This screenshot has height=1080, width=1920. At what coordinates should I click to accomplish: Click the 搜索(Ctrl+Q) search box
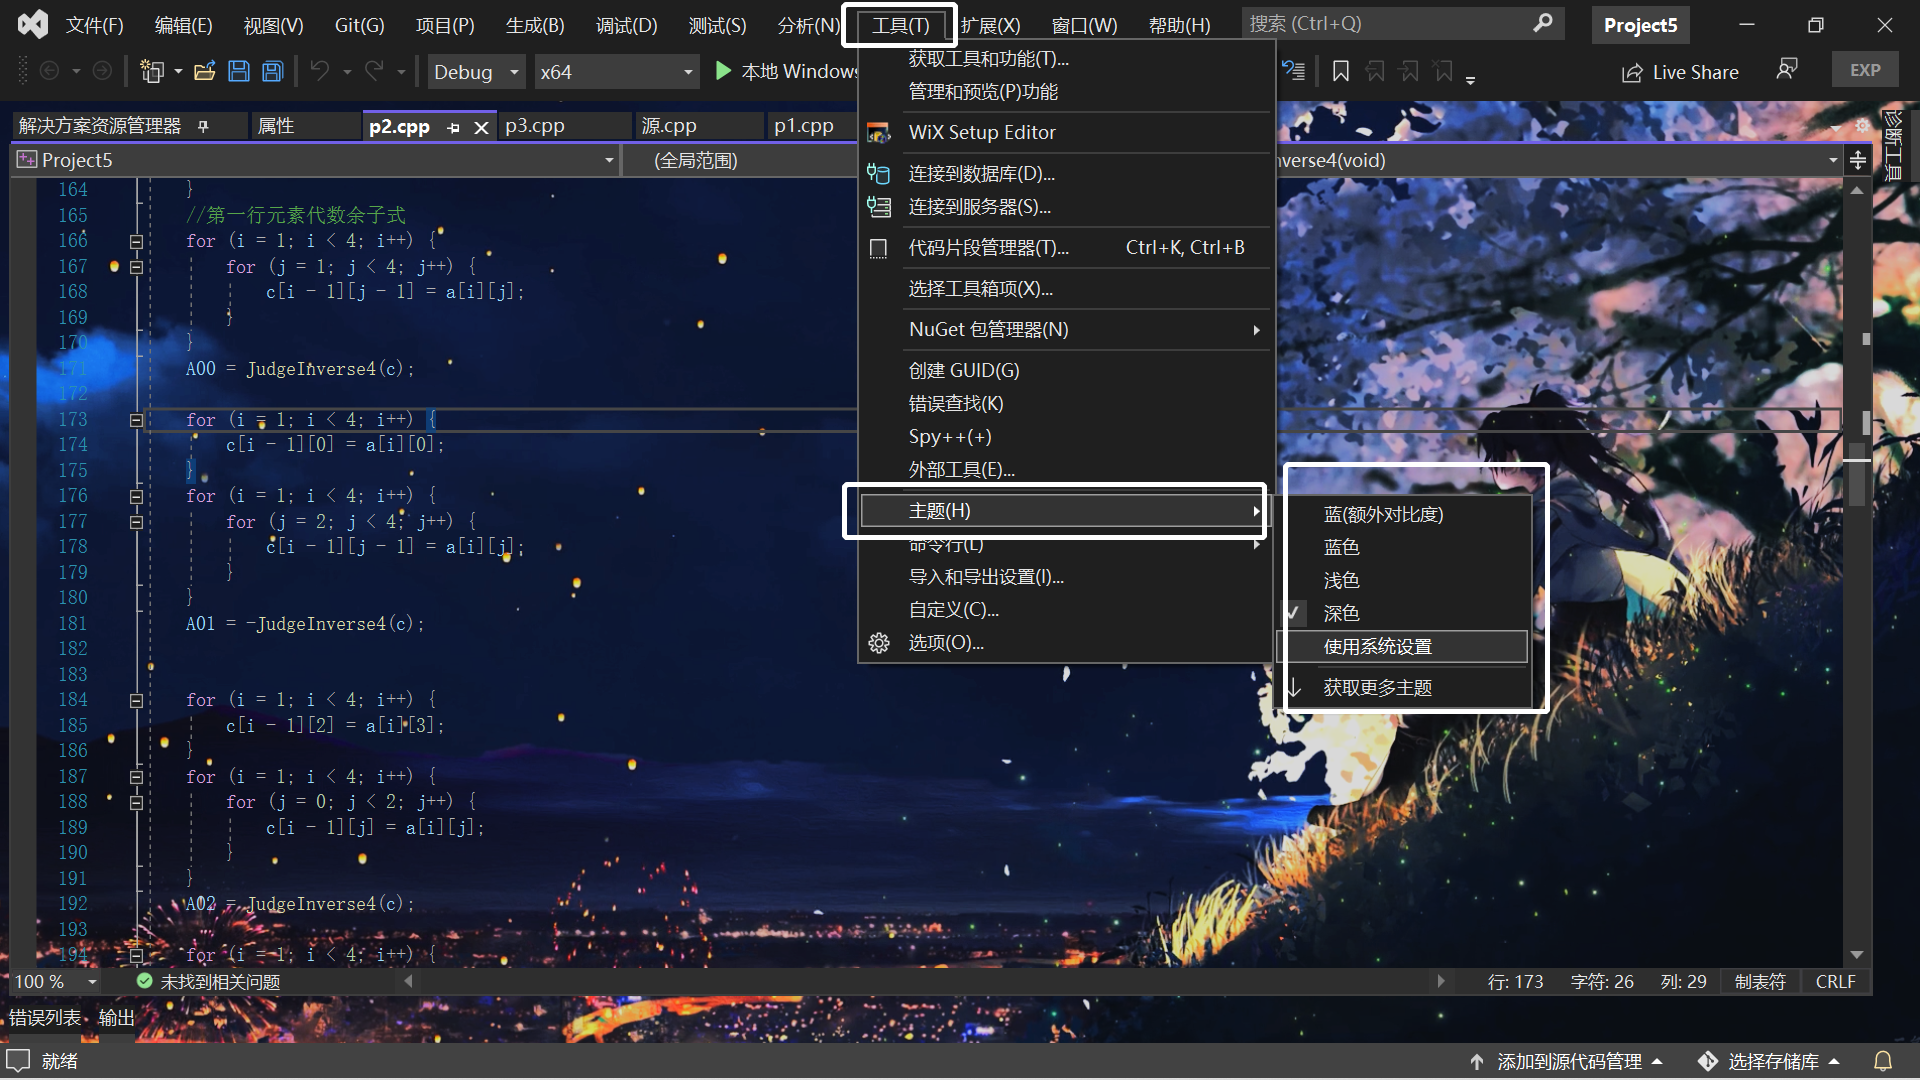pos(1390,23)
